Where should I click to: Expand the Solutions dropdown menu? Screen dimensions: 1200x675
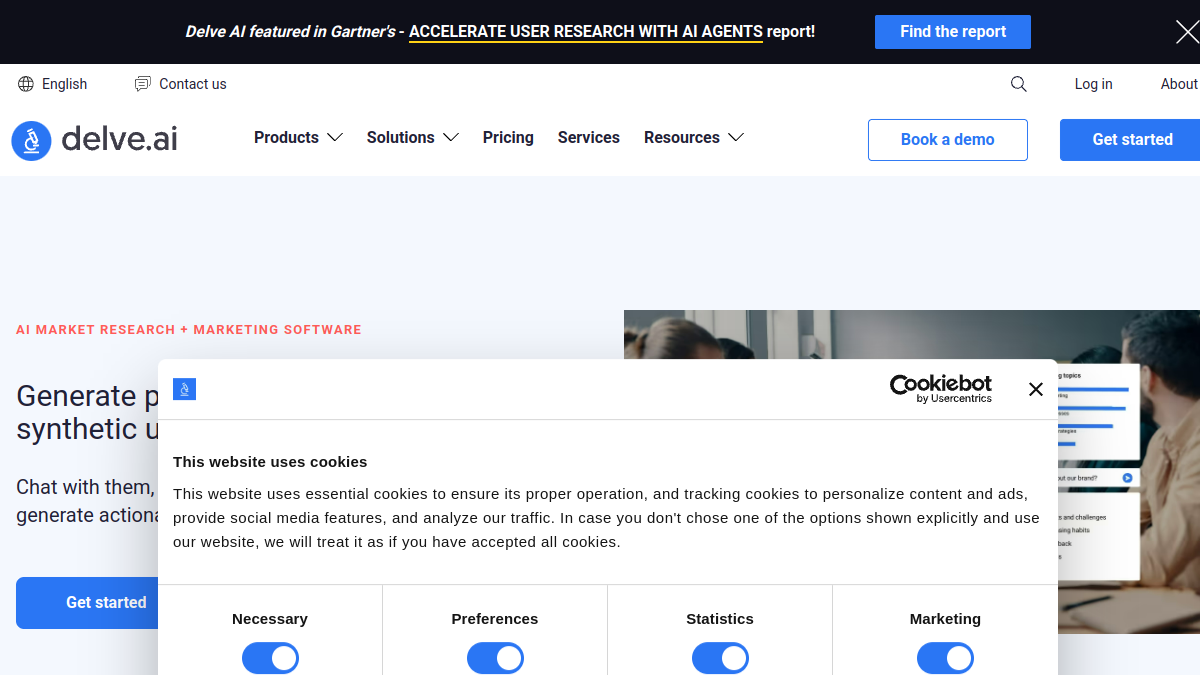click(x=412, y=137)
